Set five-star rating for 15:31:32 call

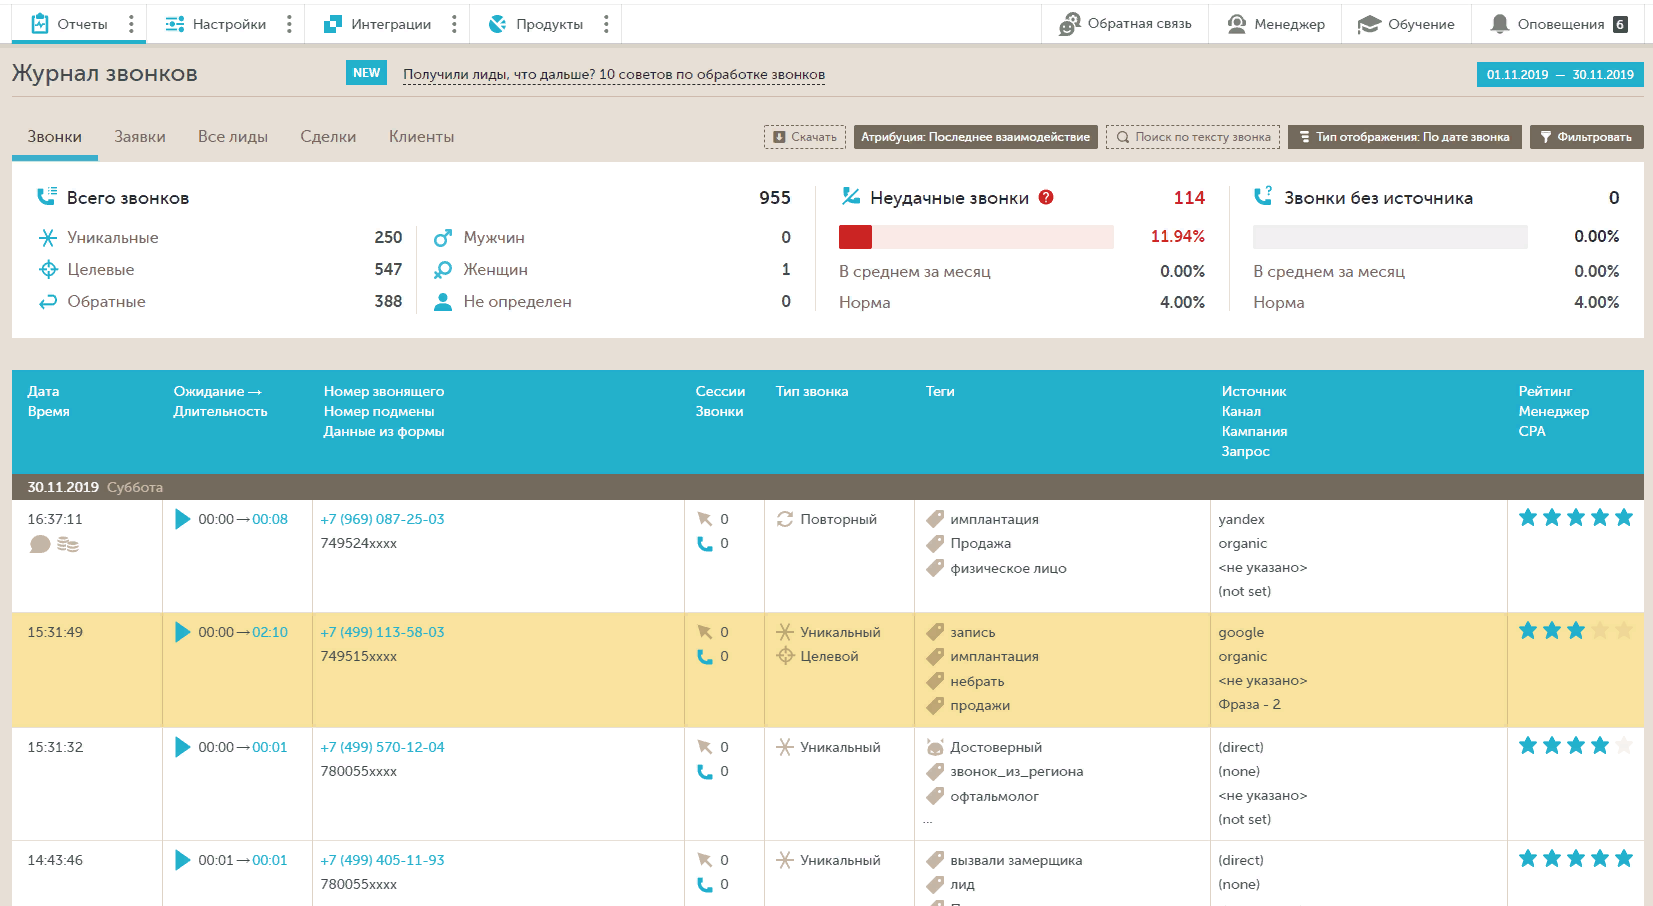1624,745
